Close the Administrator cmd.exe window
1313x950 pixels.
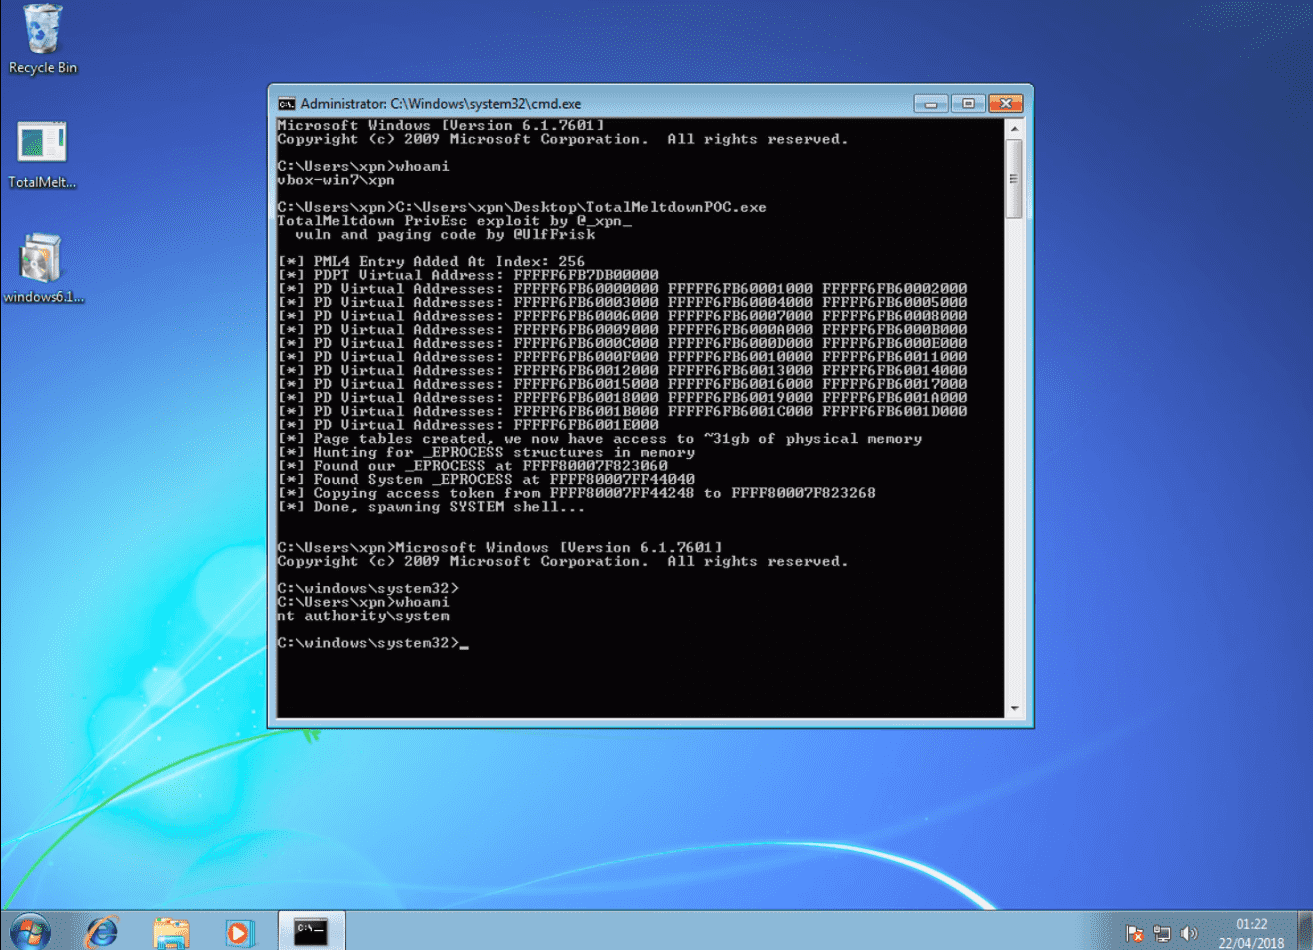1006,103
